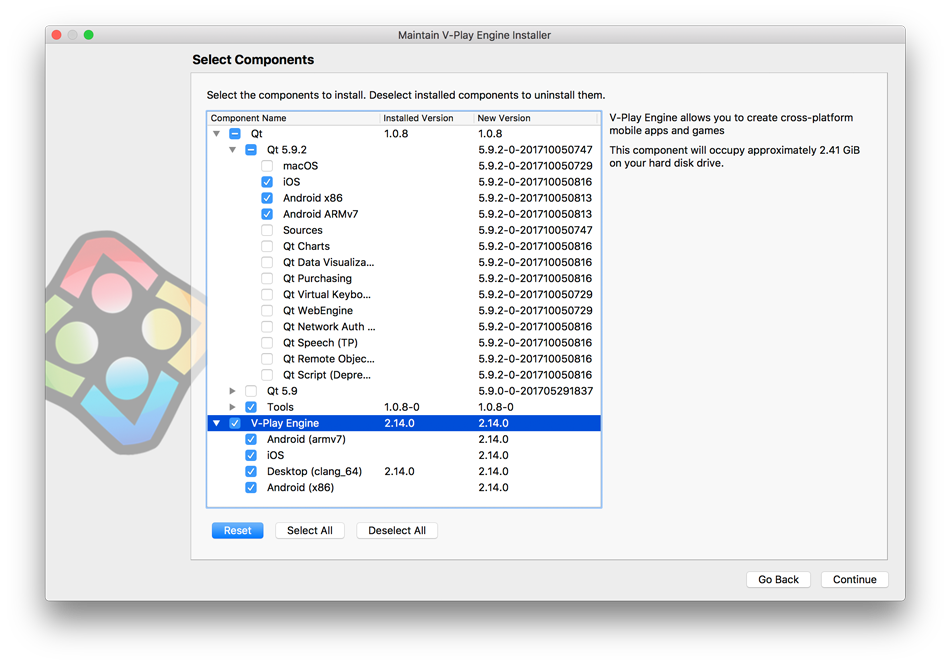Check the Qt Remote Objects checkbox
Screen dimensions: 950x665
[267, 359]
